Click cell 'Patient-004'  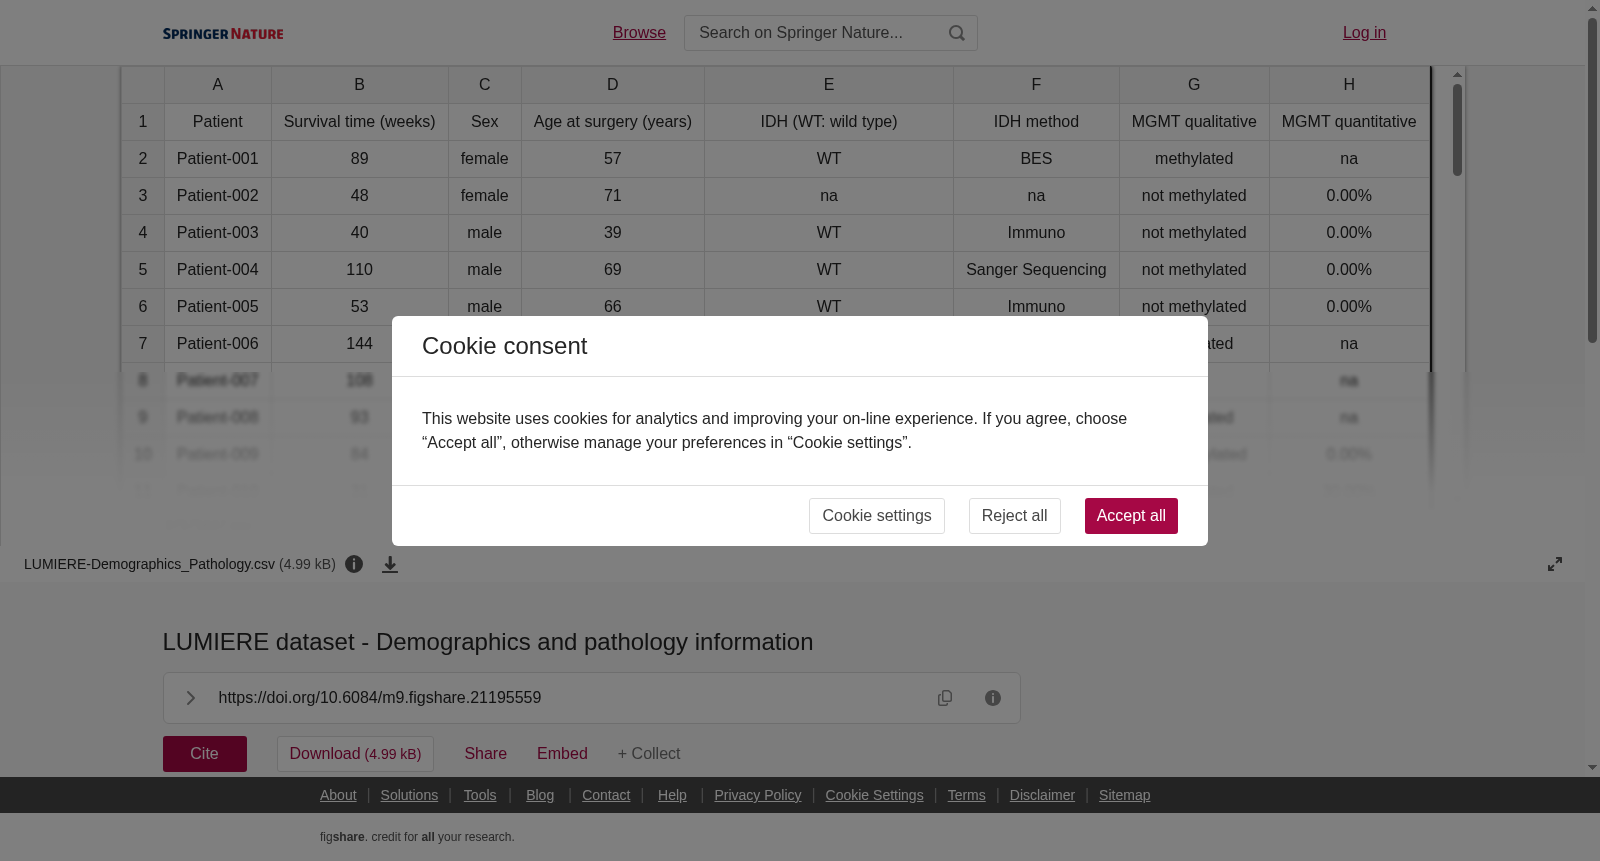click(x=218, y=270)
